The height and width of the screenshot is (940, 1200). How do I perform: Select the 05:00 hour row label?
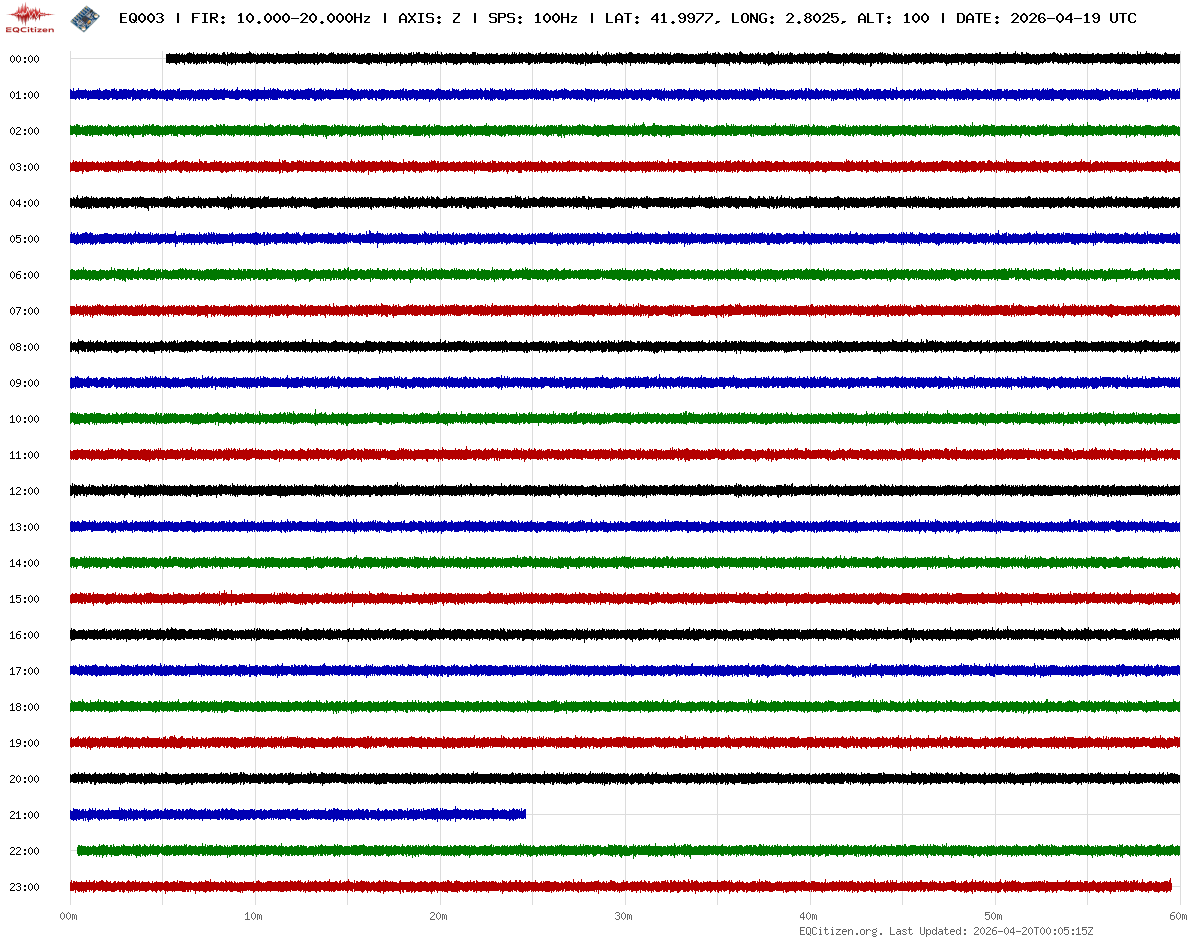coord(24,239)
